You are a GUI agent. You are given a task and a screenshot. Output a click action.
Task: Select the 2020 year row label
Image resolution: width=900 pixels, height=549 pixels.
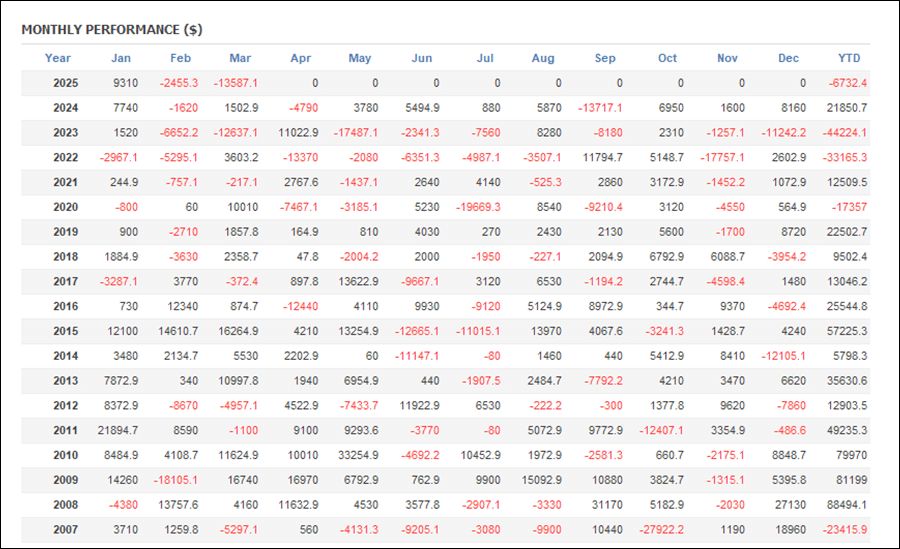pos(65,207)
